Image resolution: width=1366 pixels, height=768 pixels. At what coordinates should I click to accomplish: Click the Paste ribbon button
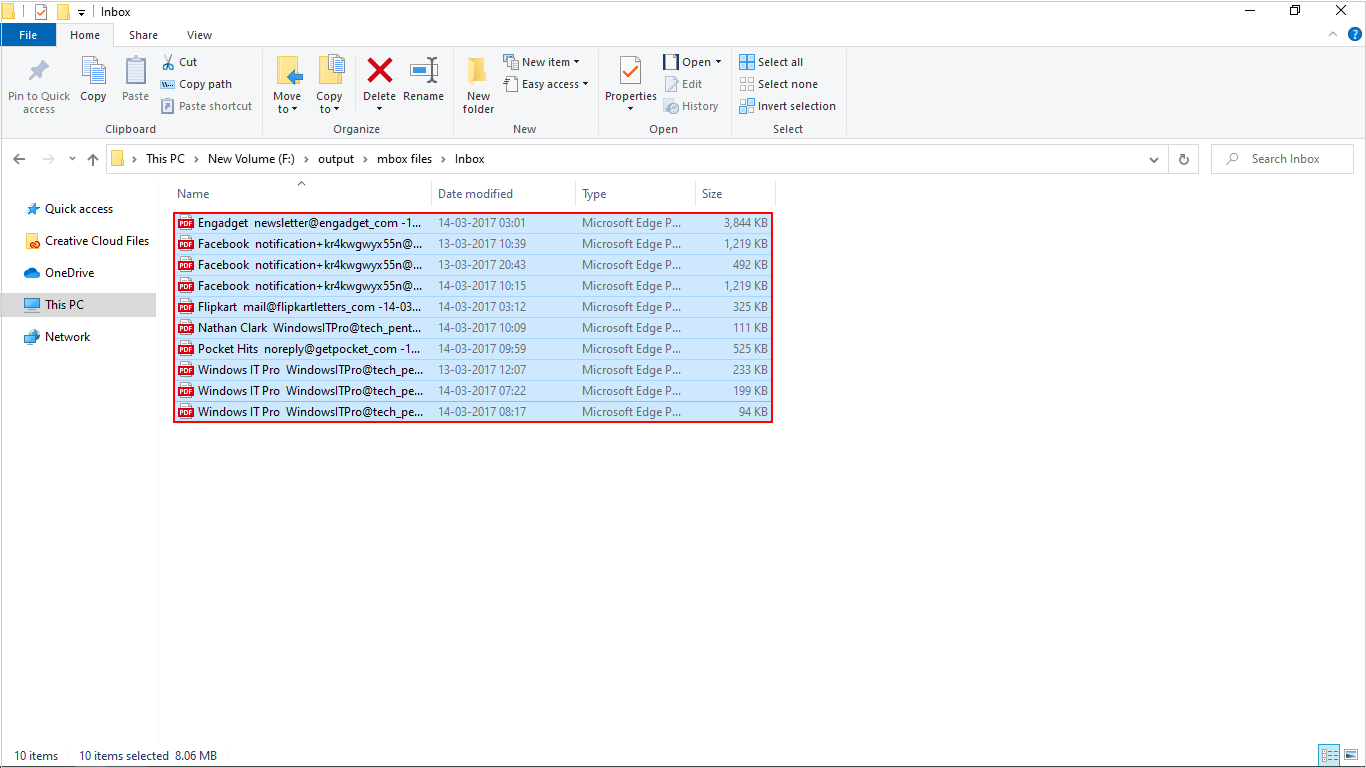pos(135,80)
